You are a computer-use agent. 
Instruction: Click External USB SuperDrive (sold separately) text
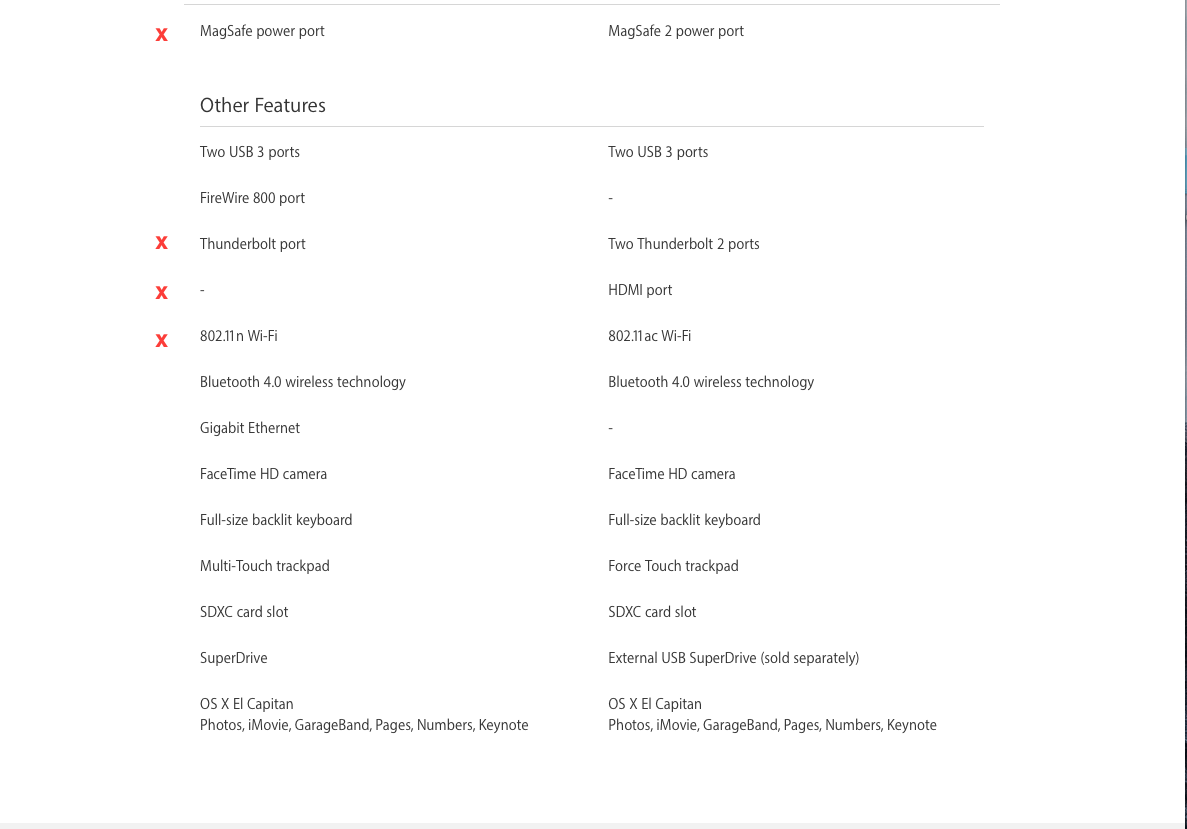[733, 658]
